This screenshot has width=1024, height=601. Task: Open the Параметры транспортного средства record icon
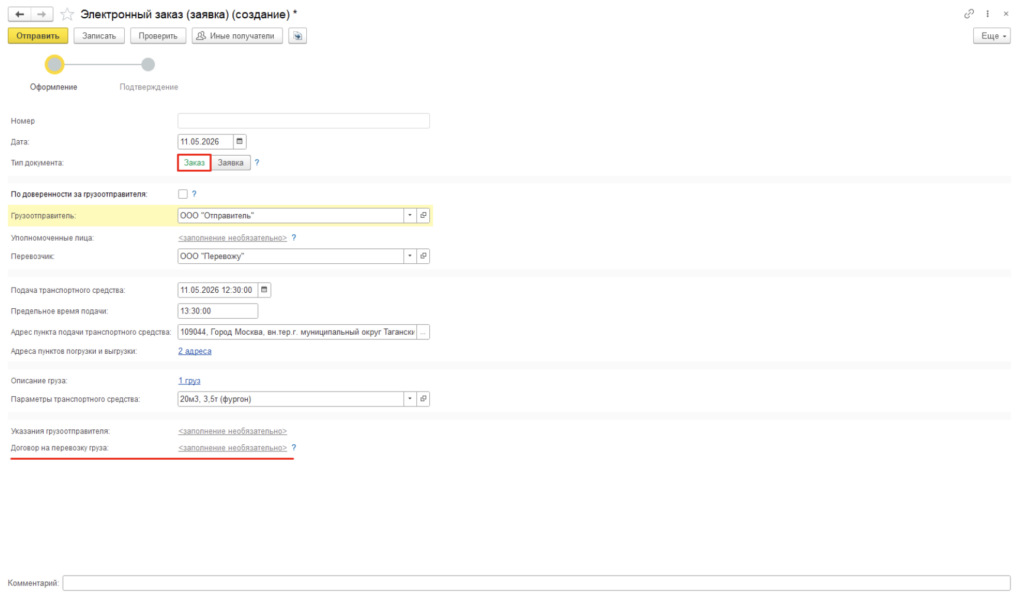[423, 399]
